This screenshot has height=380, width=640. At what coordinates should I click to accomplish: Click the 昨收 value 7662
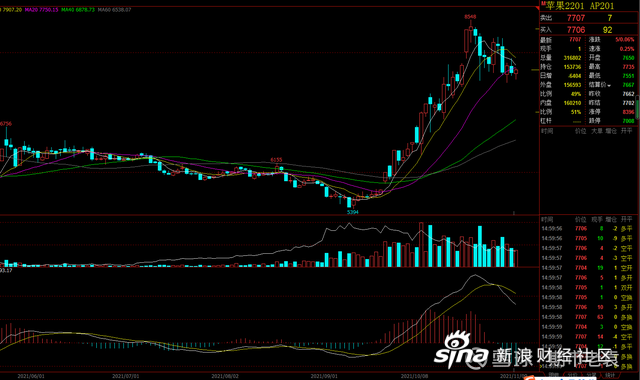629,94
